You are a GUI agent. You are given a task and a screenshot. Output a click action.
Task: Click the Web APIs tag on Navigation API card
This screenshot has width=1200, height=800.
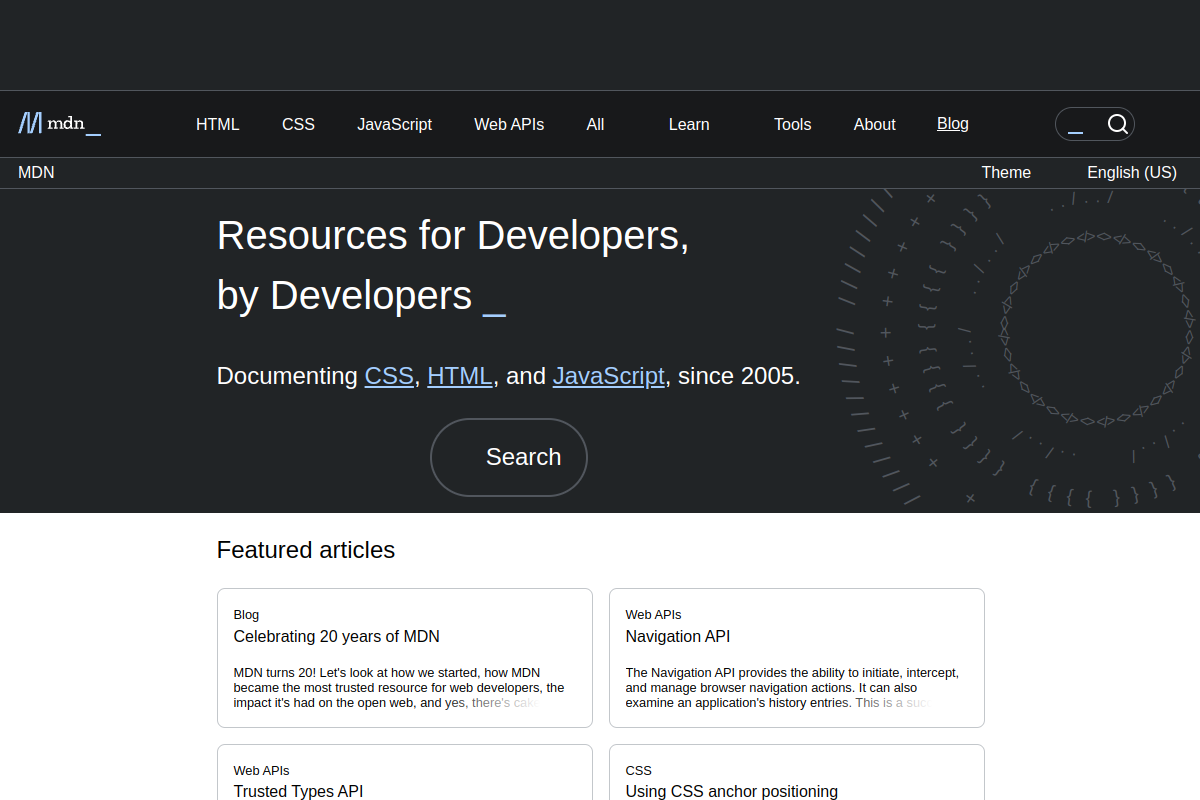(654, 614)
